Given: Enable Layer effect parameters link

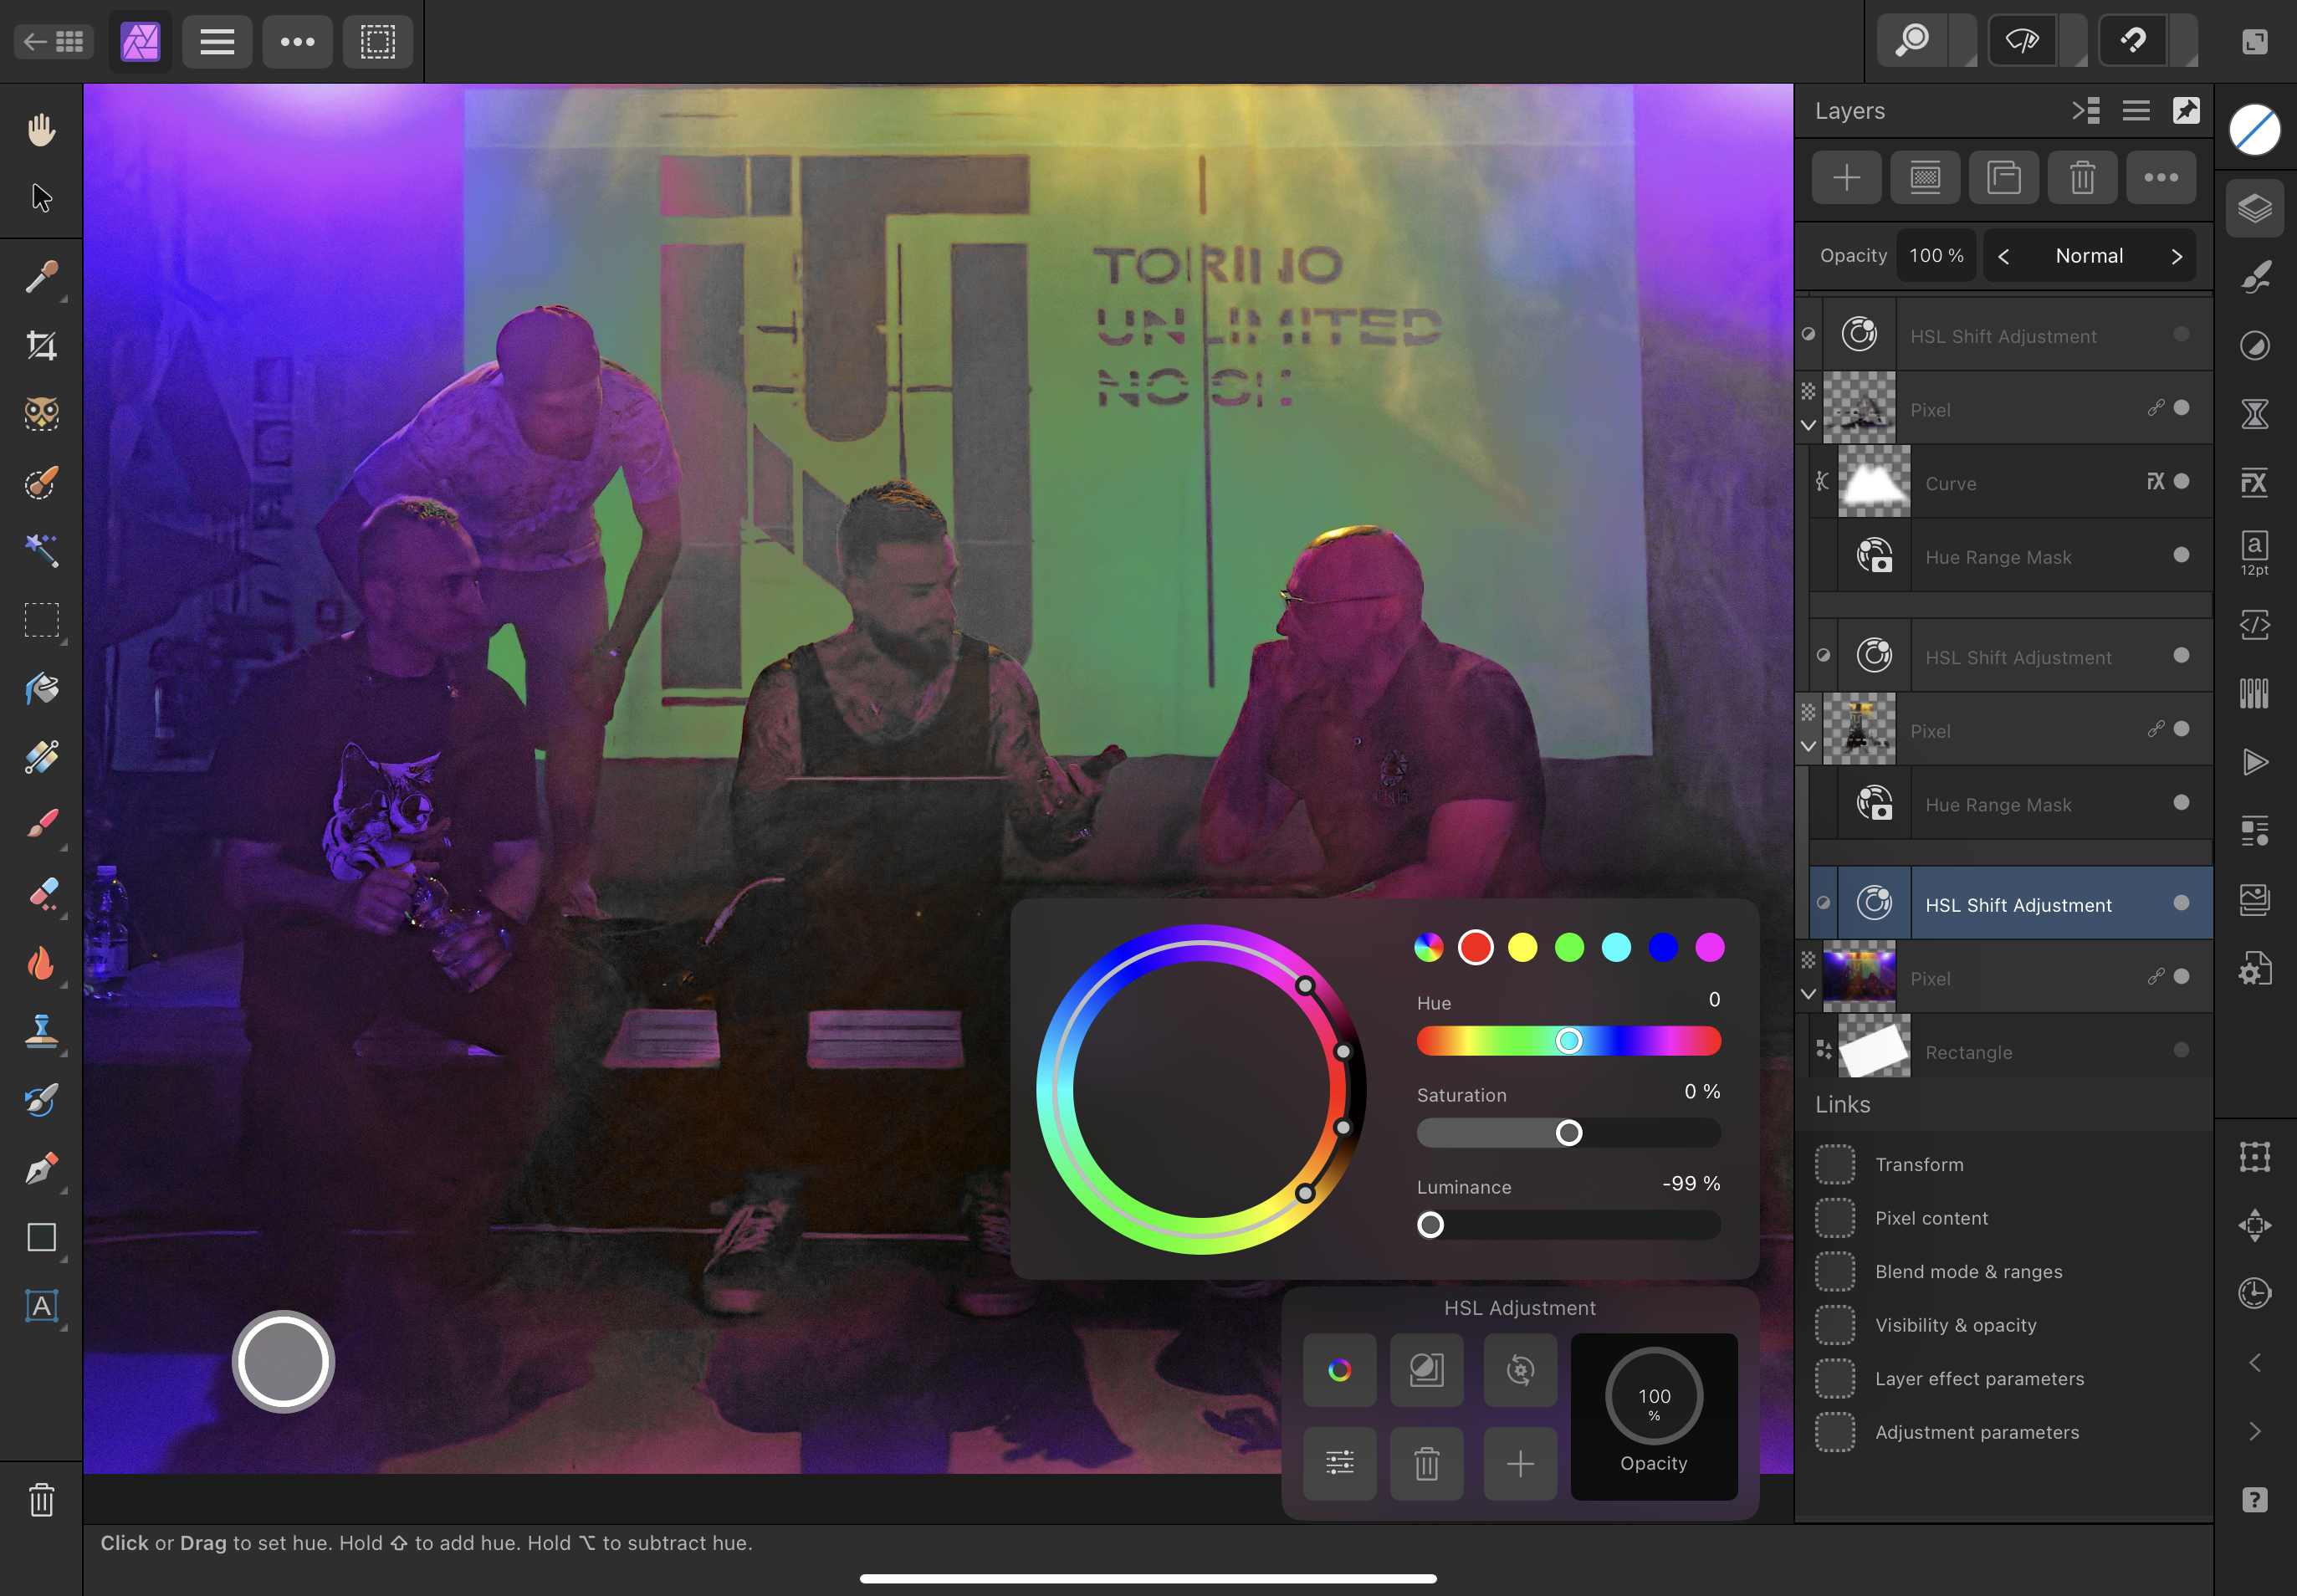Looking at the screenshot, I should tap(1835, 1379).
